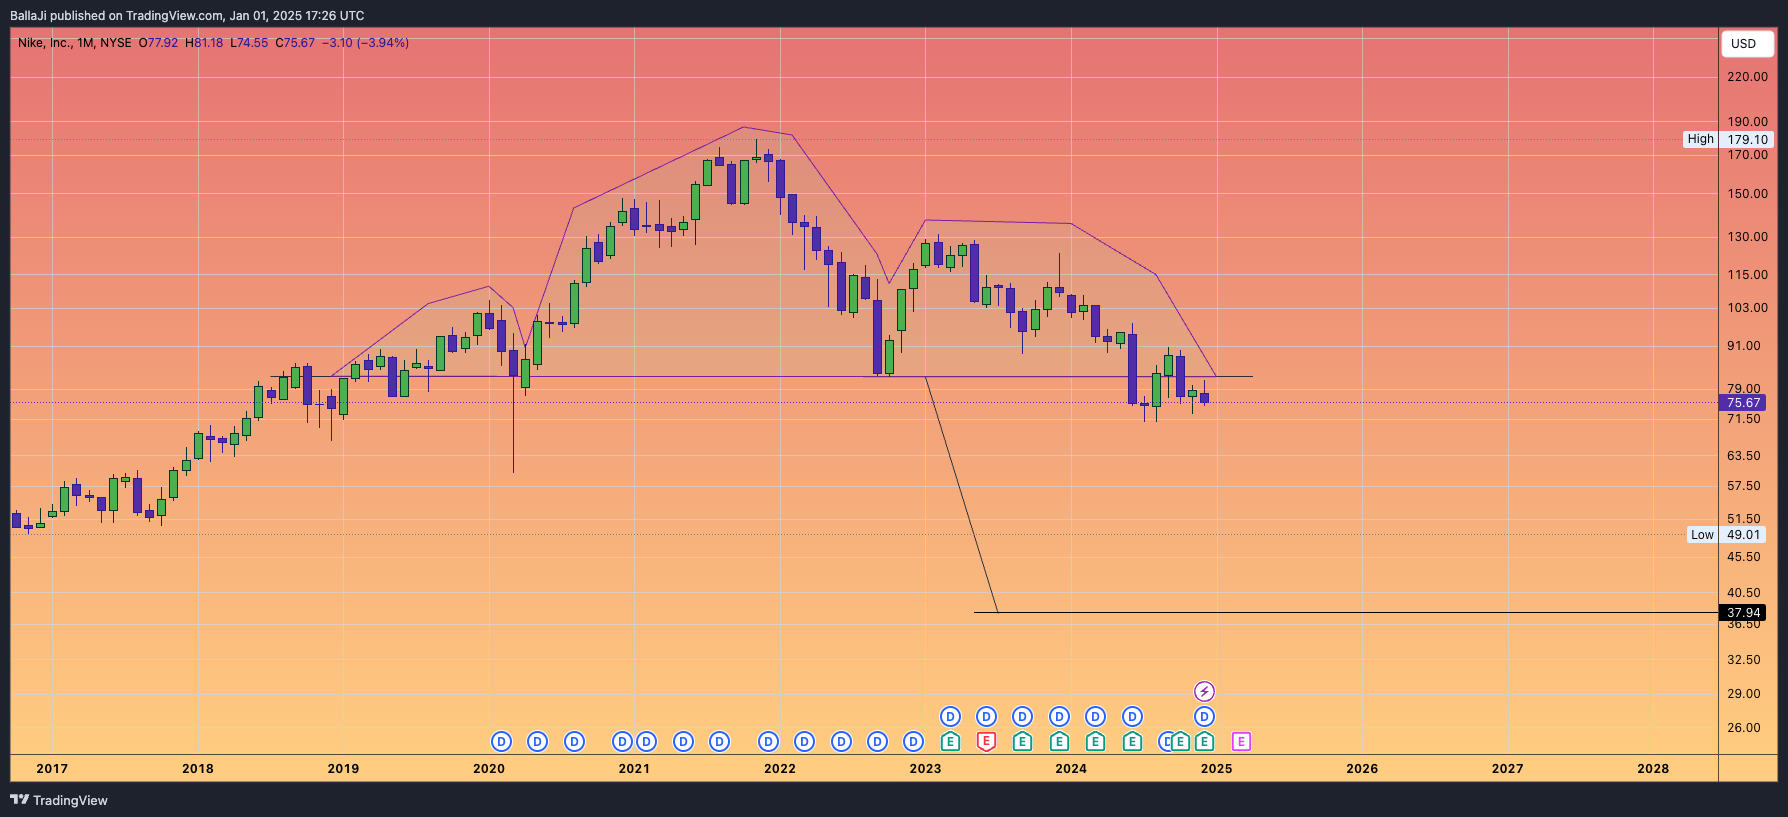1788x817 pixels.
Task: Click the −3.10 (−3.94%) change value
Action: coord(366,43)
